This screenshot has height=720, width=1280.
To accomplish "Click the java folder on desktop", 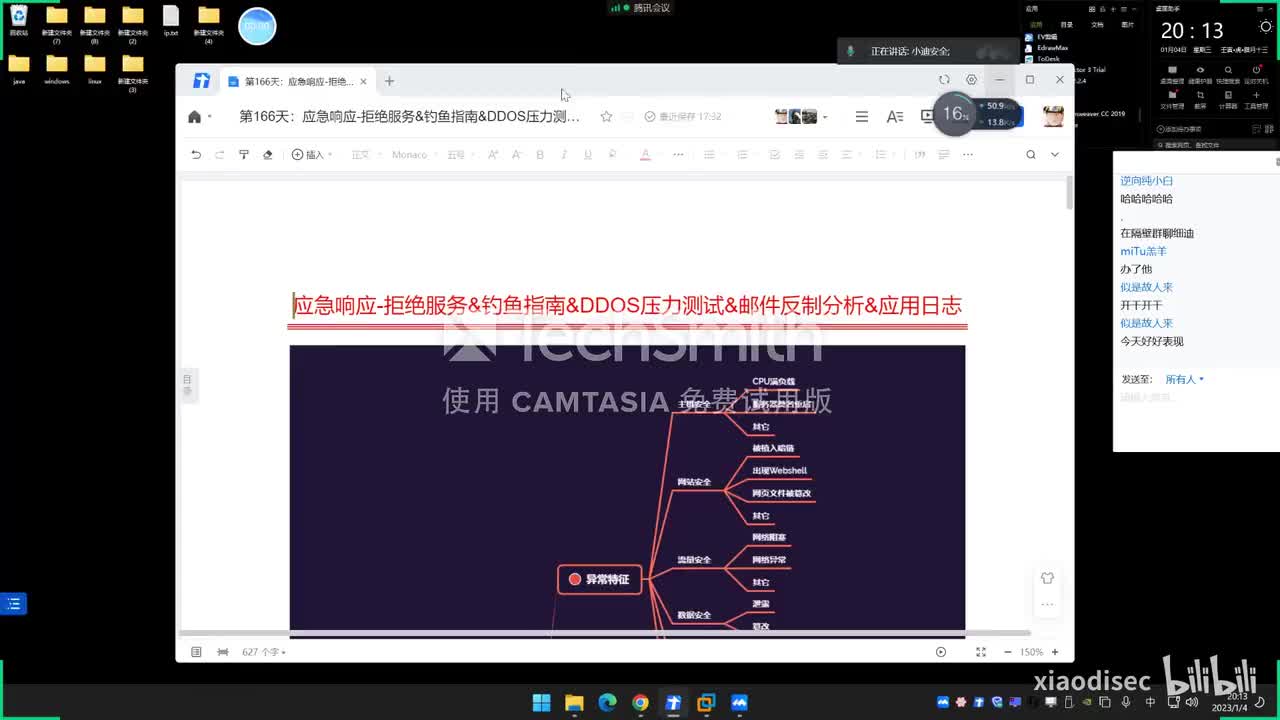I will [x=19, y=69].
